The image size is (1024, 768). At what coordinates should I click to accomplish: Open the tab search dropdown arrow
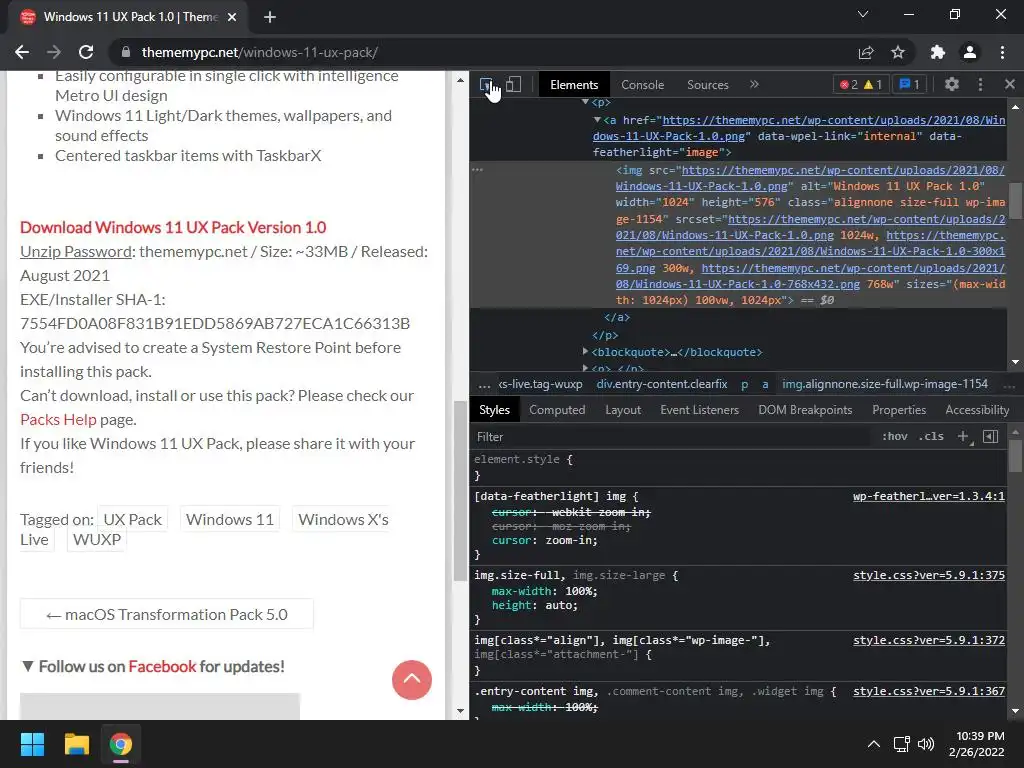(x=863, y=14)
